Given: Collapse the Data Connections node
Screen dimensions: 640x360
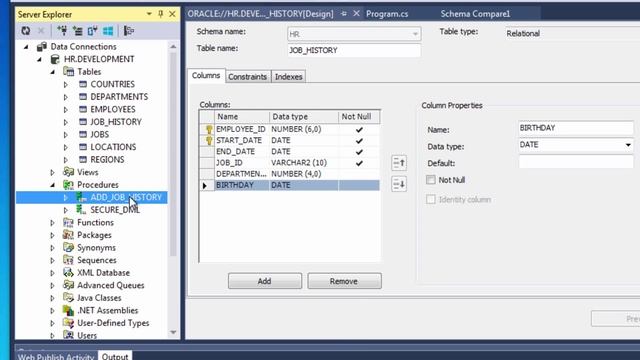Looking at the screenshot, I should (x=27, y=47).
